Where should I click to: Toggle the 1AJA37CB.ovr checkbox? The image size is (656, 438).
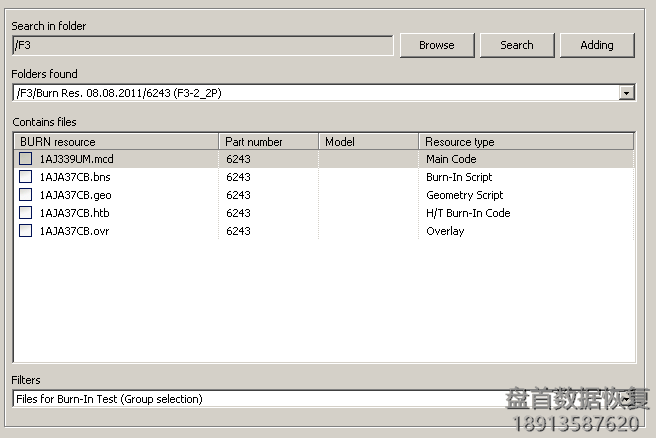(x=26, y=231)
